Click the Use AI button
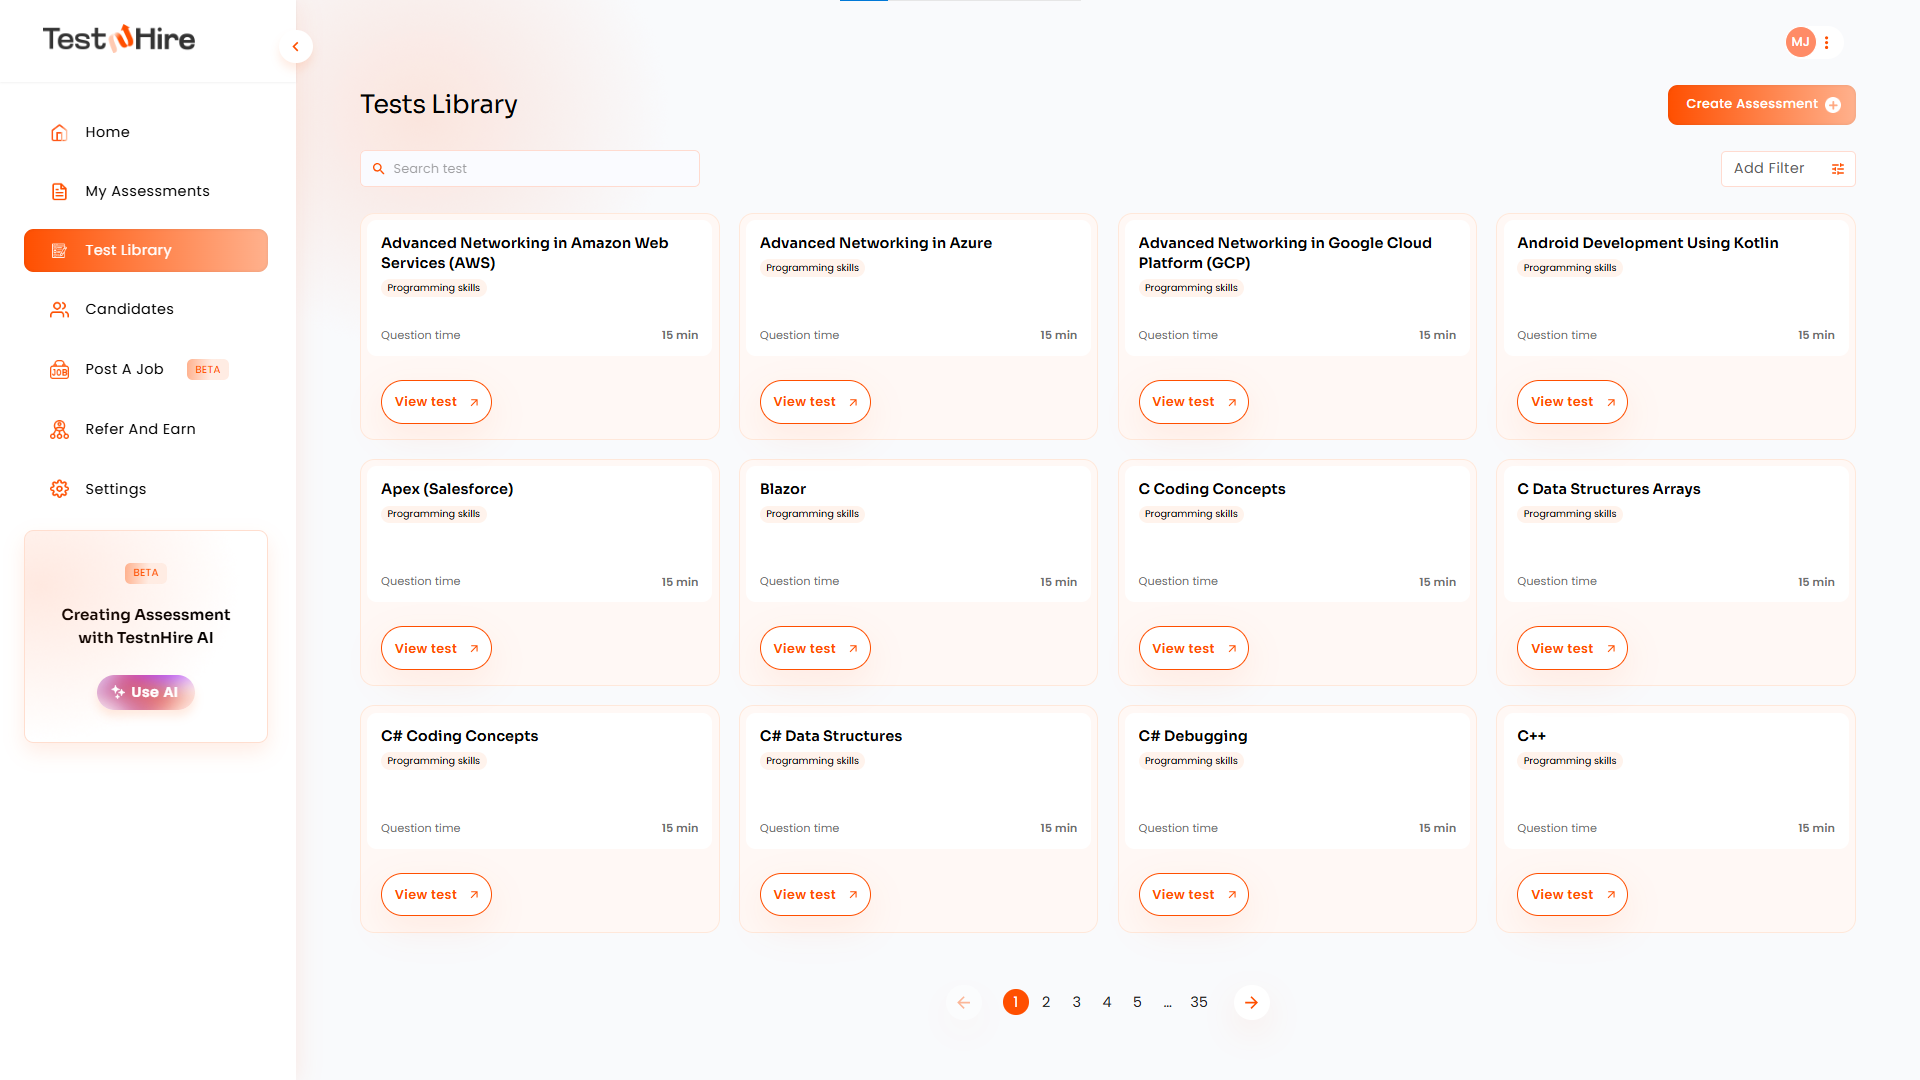This screenshot has width=1920, height=1080. click(146, 692)
